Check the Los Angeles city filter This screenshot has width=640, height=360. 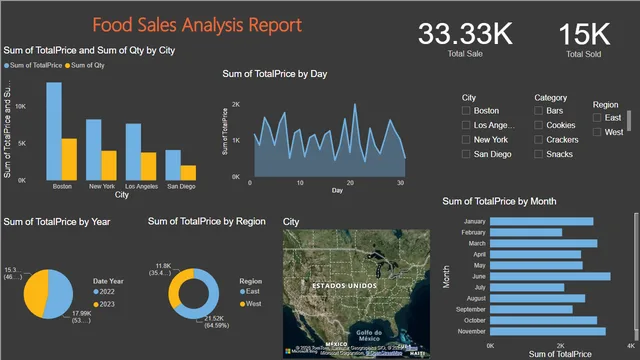466,125
